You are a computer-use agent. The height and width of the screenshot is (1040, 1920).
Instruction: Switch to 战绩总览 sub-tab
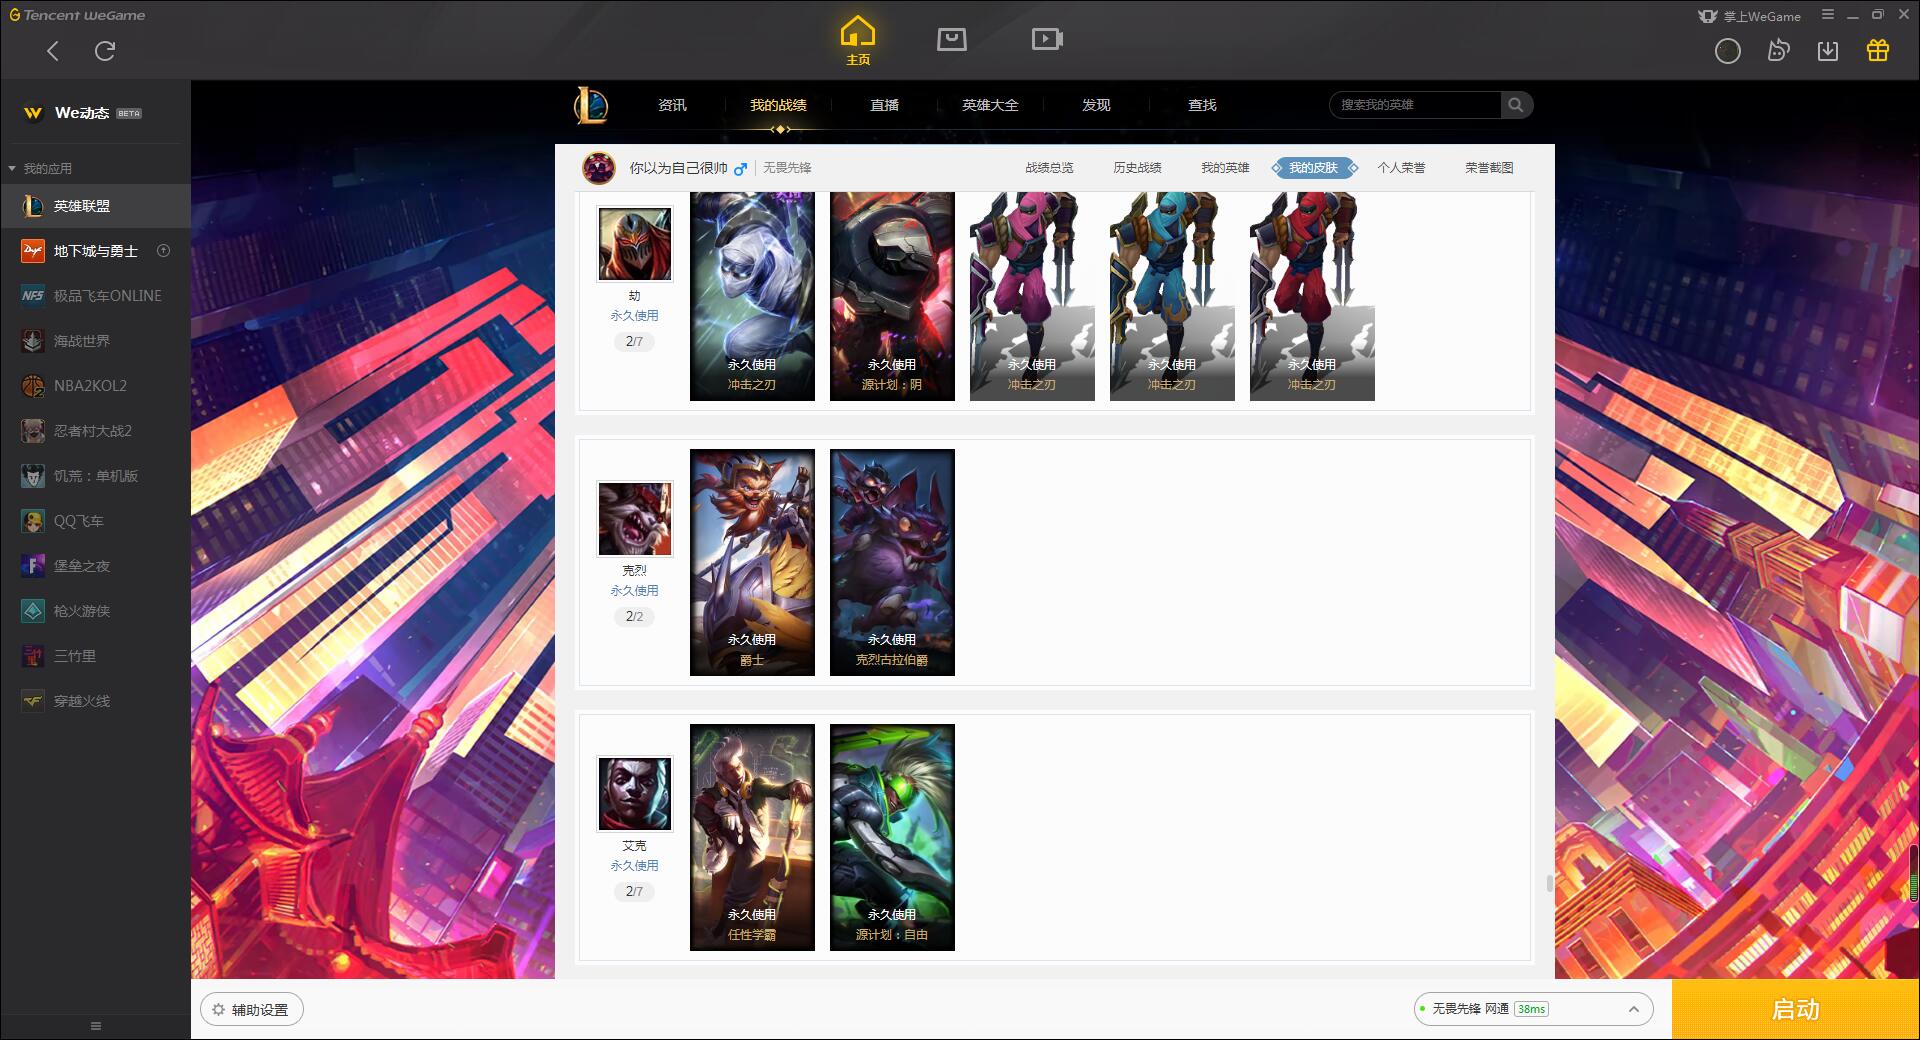pyautogui.click(x=1049, y=168)
